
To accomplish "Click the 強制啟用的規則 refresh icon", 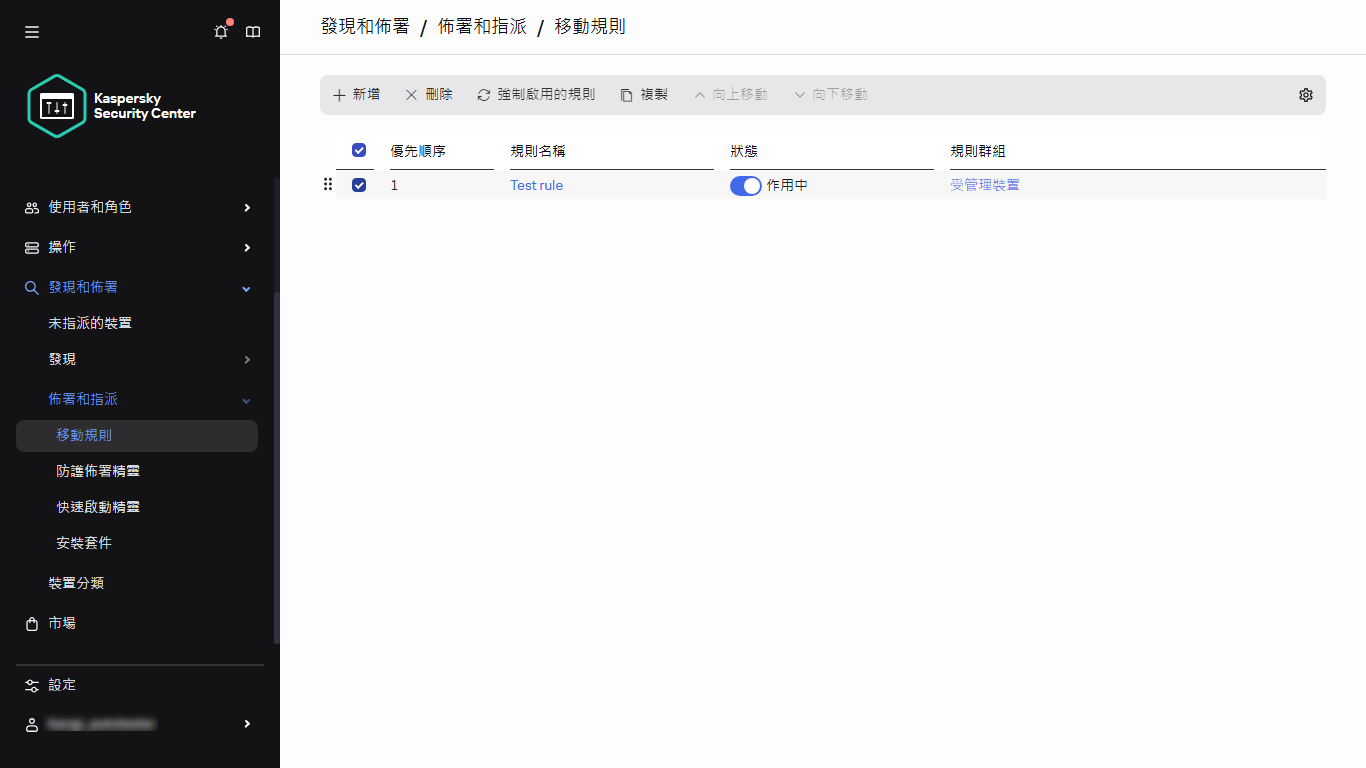I will (x=484, y=94).
